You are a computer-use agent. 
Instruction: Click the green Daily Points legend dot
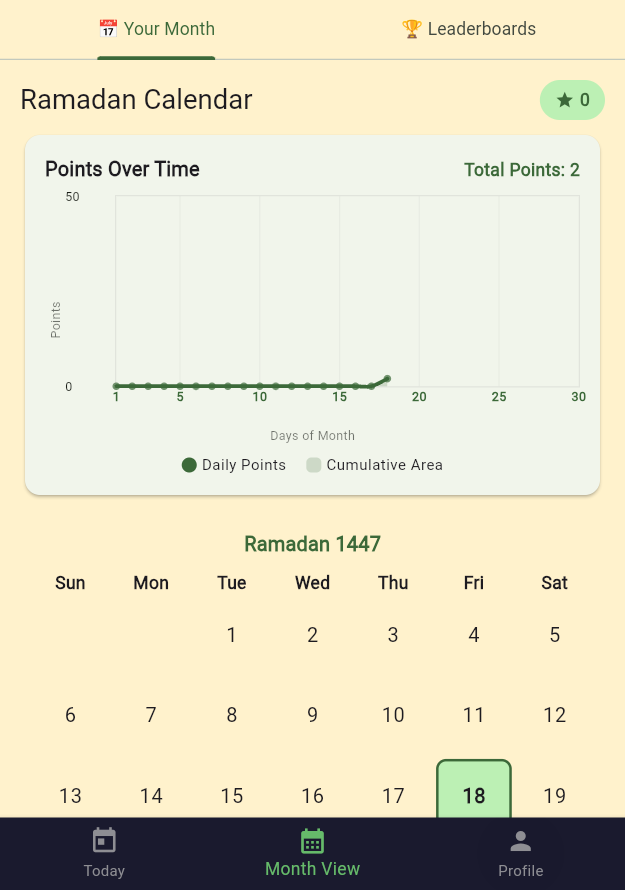coord(189,465)
